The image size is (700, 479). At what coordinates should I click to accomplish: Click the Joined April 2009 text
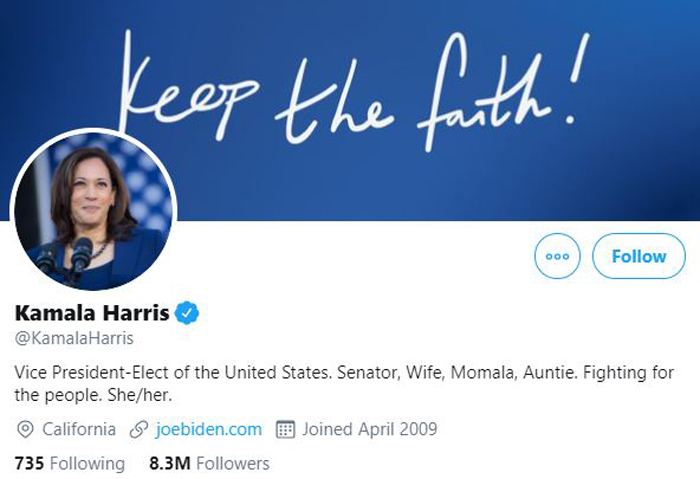[x=370, y=429]
